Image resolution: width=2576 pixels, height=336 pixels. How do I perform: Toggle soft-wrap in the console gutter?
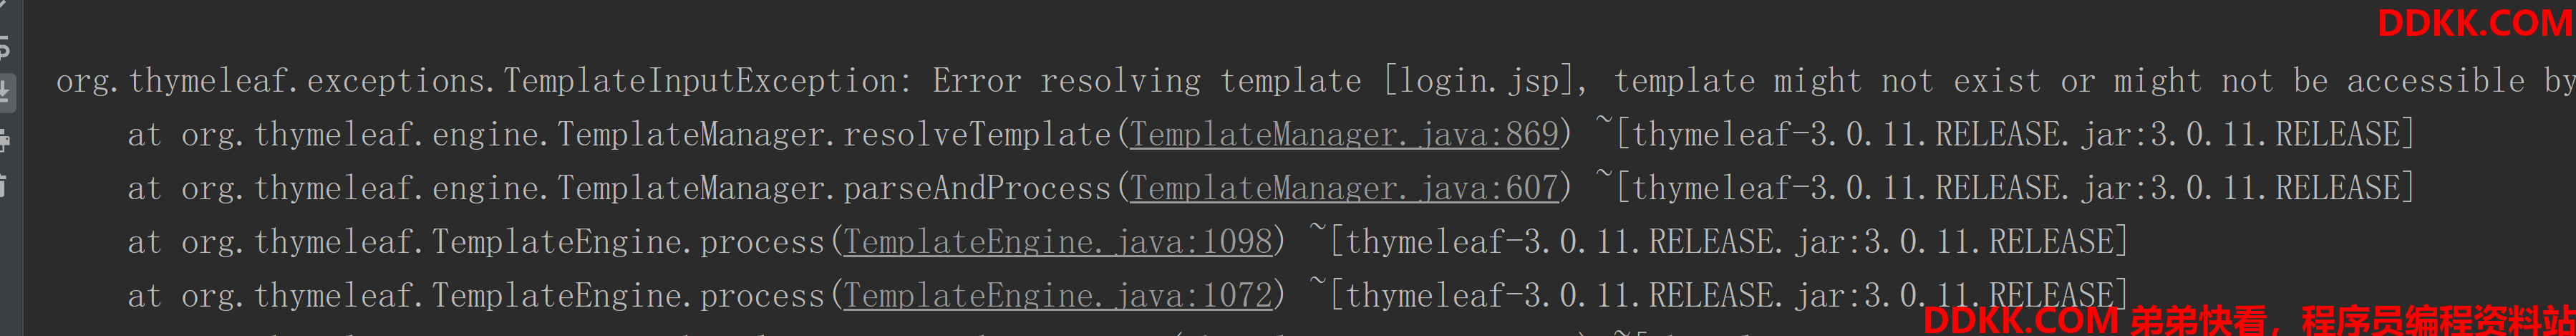[x=4, y=46]
